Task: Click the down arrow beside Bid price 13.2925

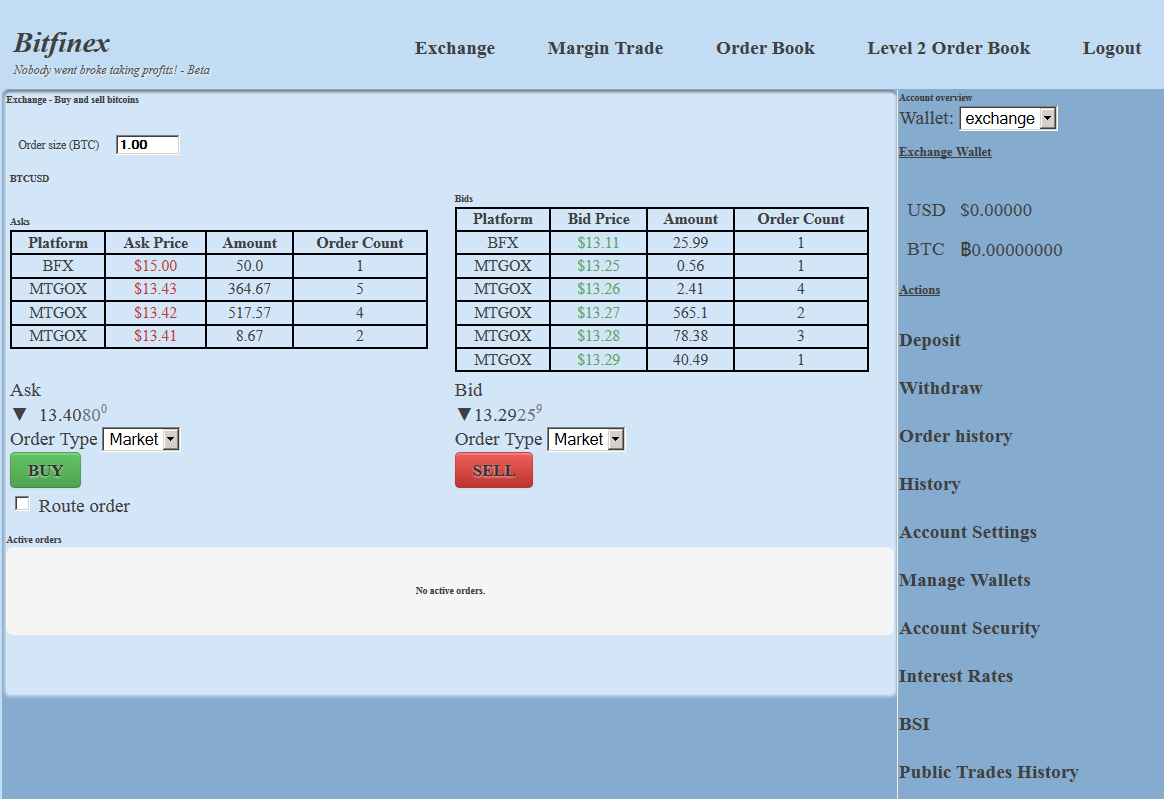Action: tap(464, 414)
